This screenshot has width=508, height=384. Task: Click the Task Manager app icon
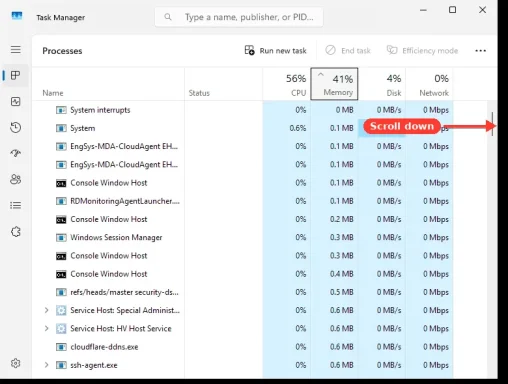pyautogui.click(x=17, y=16)
